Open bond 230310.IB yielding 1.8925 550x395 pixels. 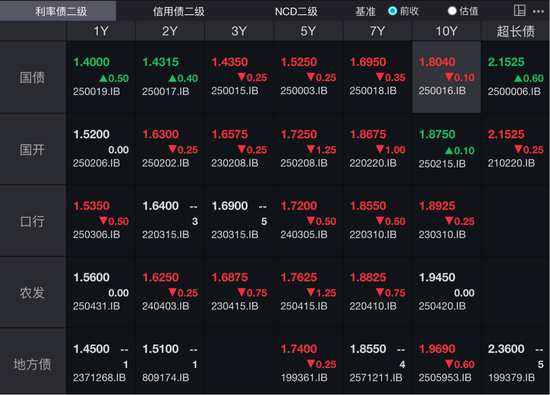pos(446,221)
